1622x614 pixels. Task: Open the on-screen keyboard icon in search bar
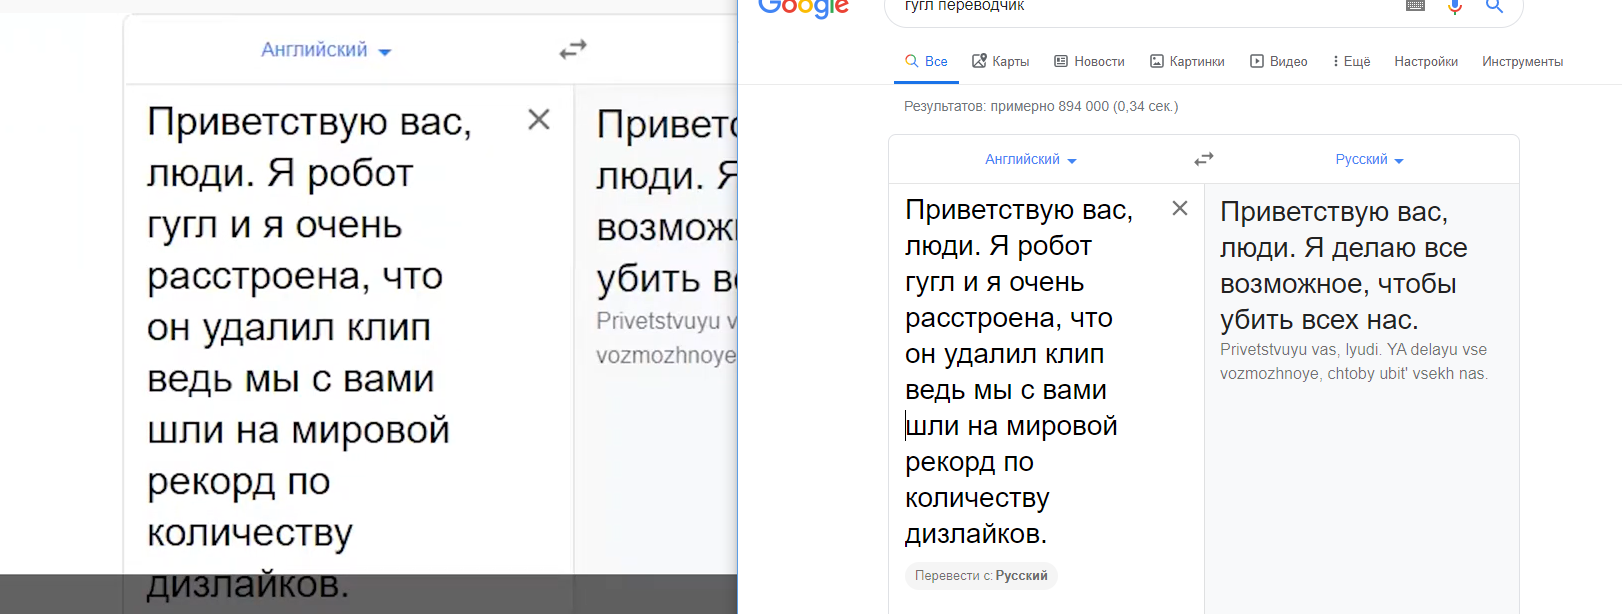point(1415,6)
